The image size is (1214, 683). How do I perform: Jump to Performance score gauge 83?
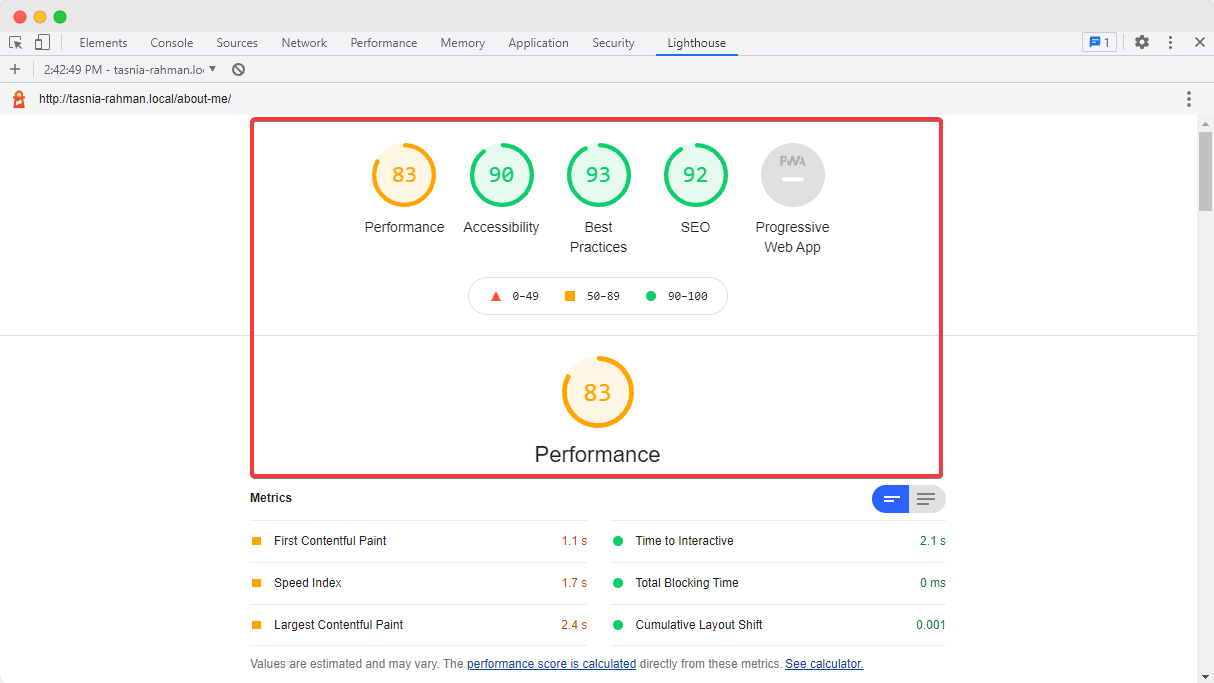(404, 175)
